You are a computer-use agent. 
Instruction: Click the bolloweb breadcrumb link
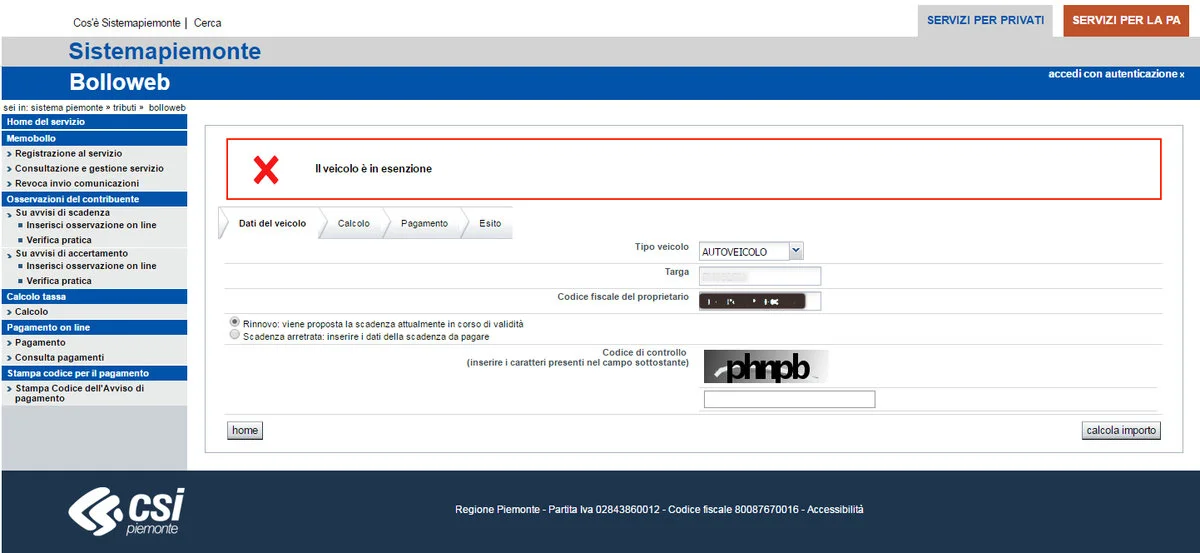167,107
